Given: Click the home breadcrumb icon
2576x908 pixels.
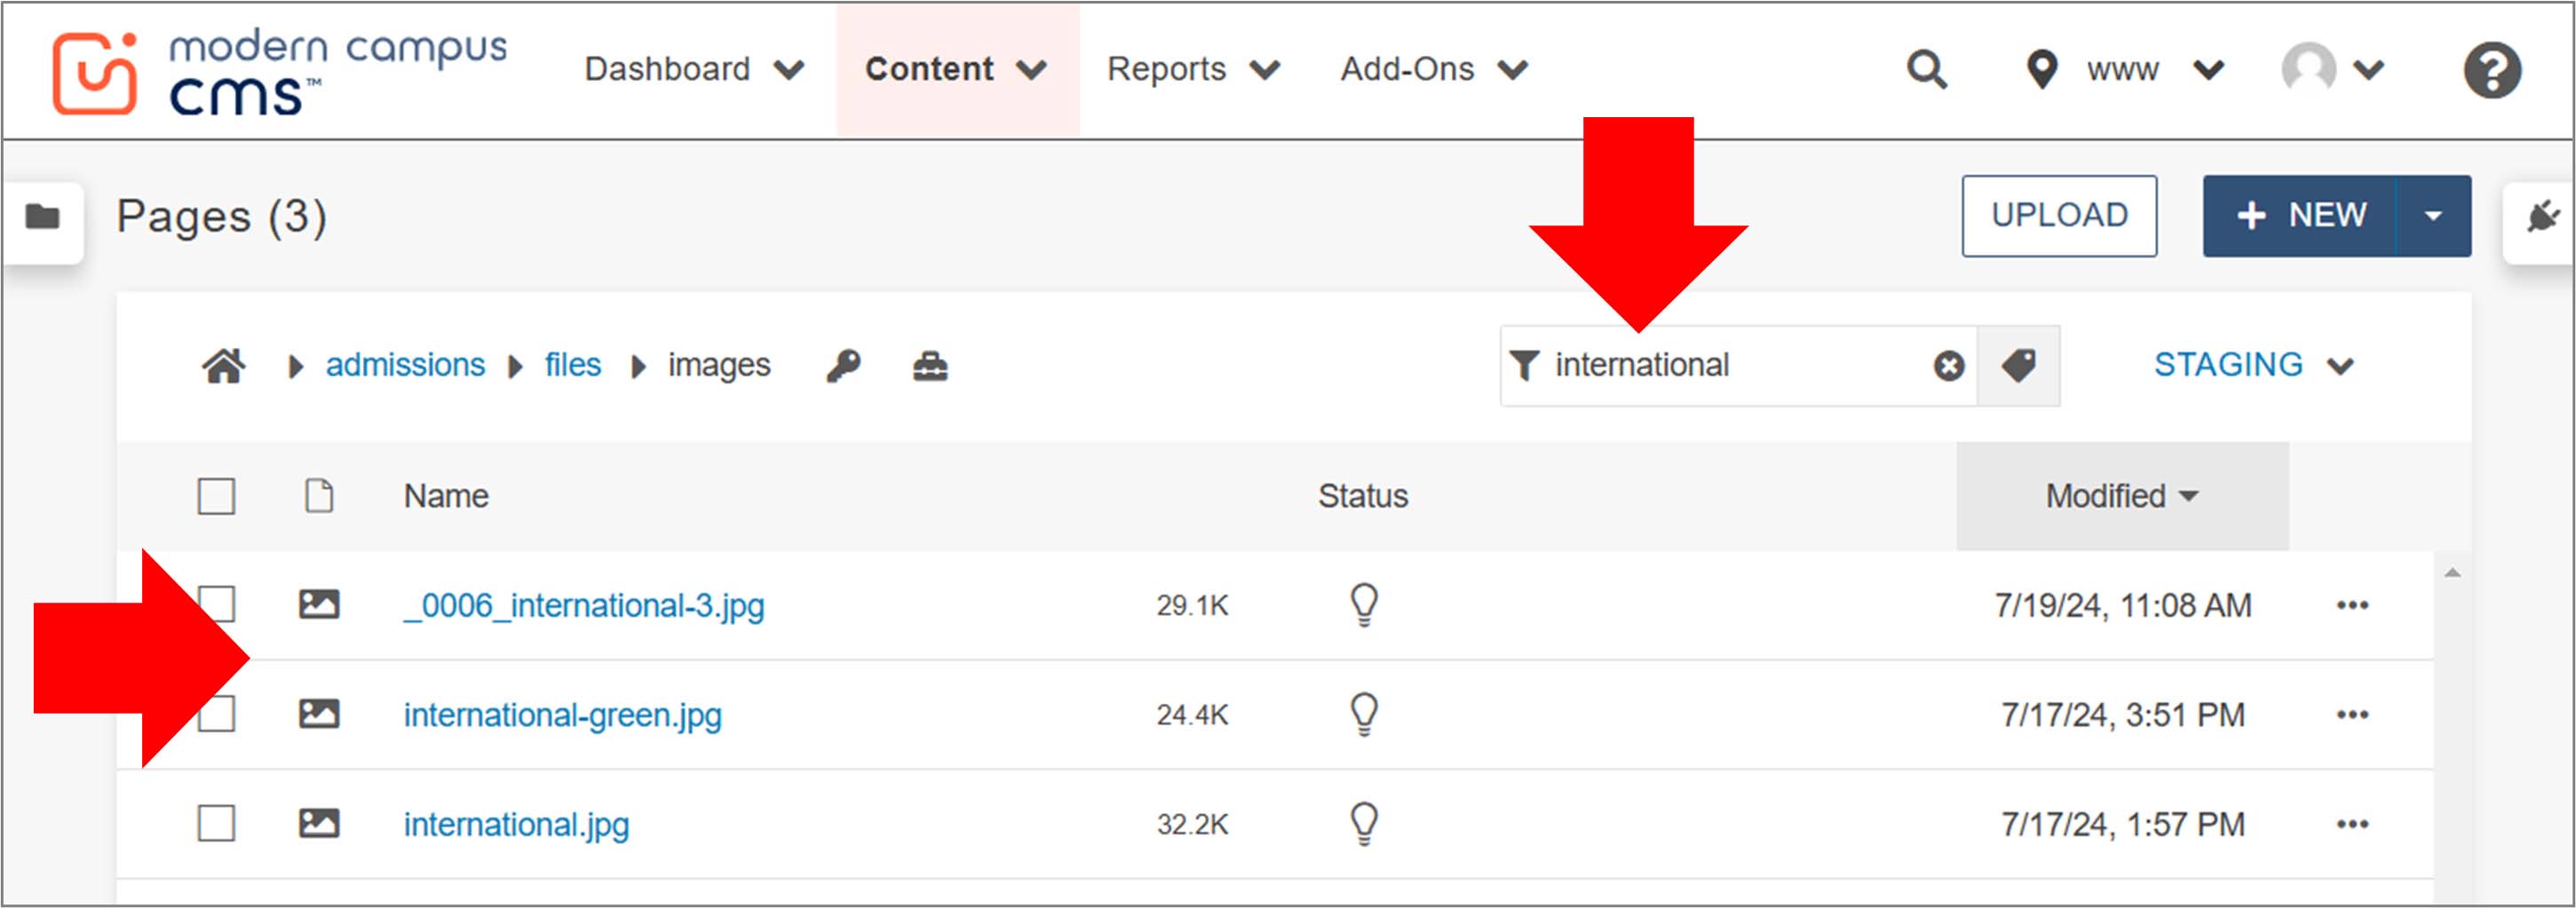Looking at the screenshot, I should 223,366.
